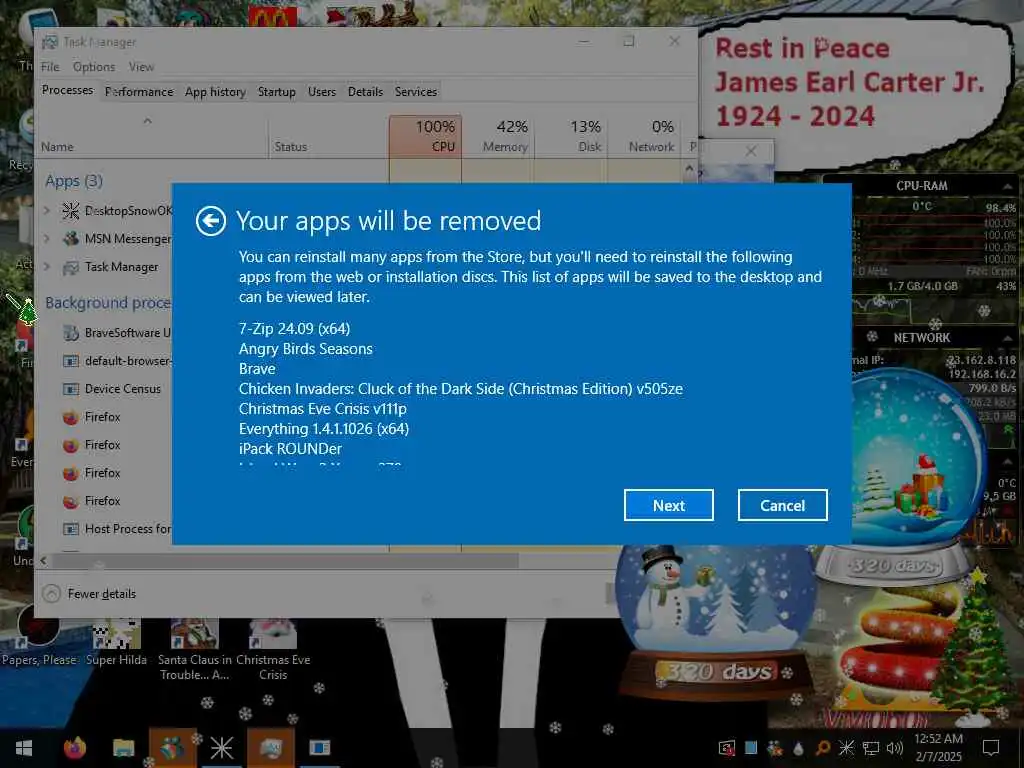The height and width of the screenshot is (768, 1024).
Task: Expand the MSN Messenger process row
Action: pos(46,238)
